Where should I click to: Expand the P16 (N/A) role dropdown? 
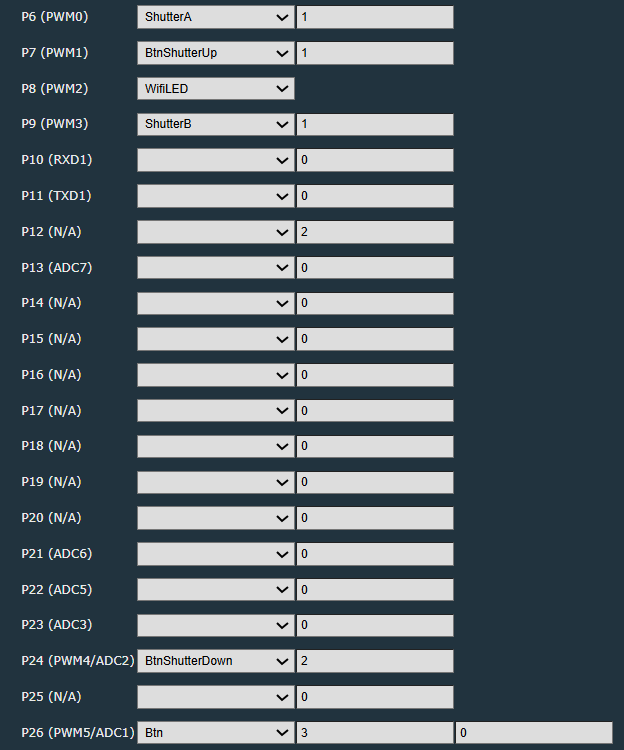pyautogui.click(x=215, y=375)
